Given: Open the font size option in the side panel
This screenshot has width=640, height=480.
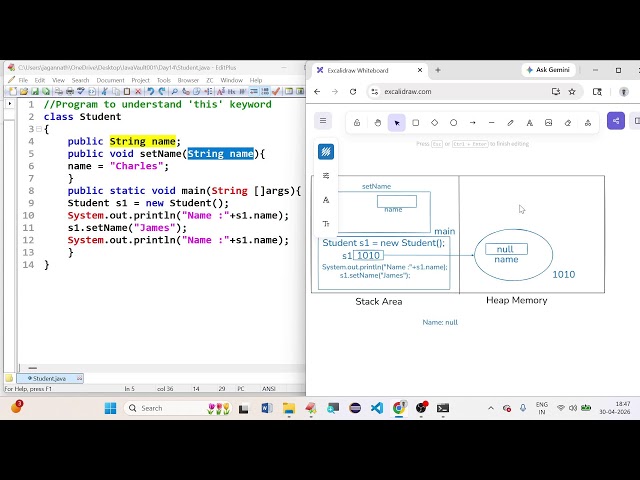Looking at the screenshot, I should (326, 224).
